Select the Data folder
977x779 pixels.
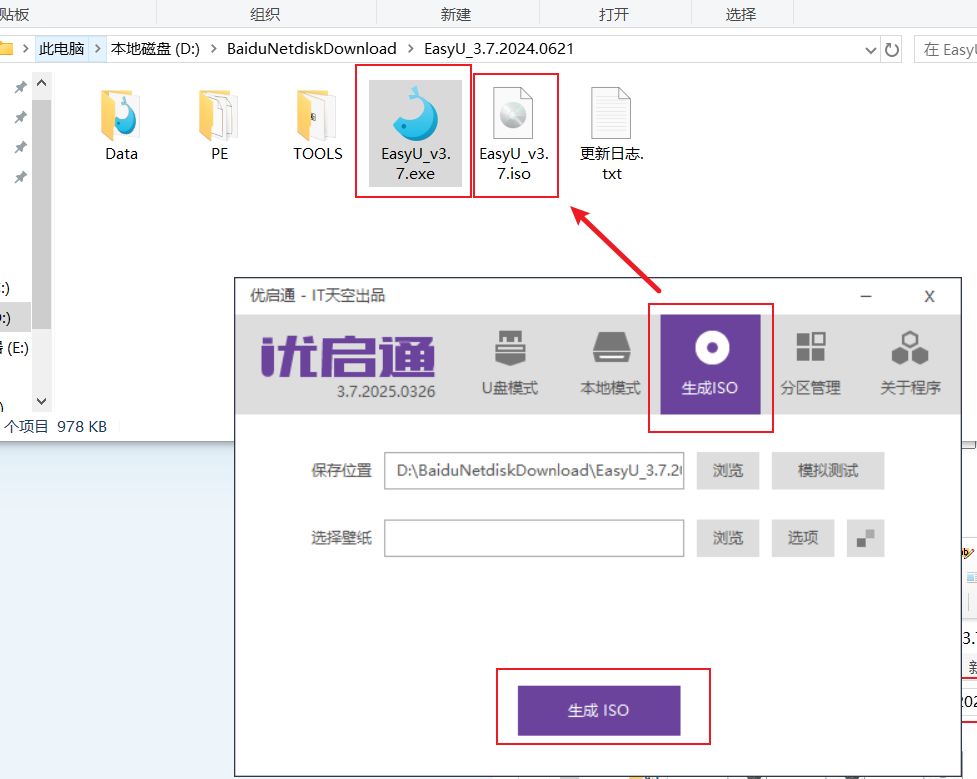point(121,127)
